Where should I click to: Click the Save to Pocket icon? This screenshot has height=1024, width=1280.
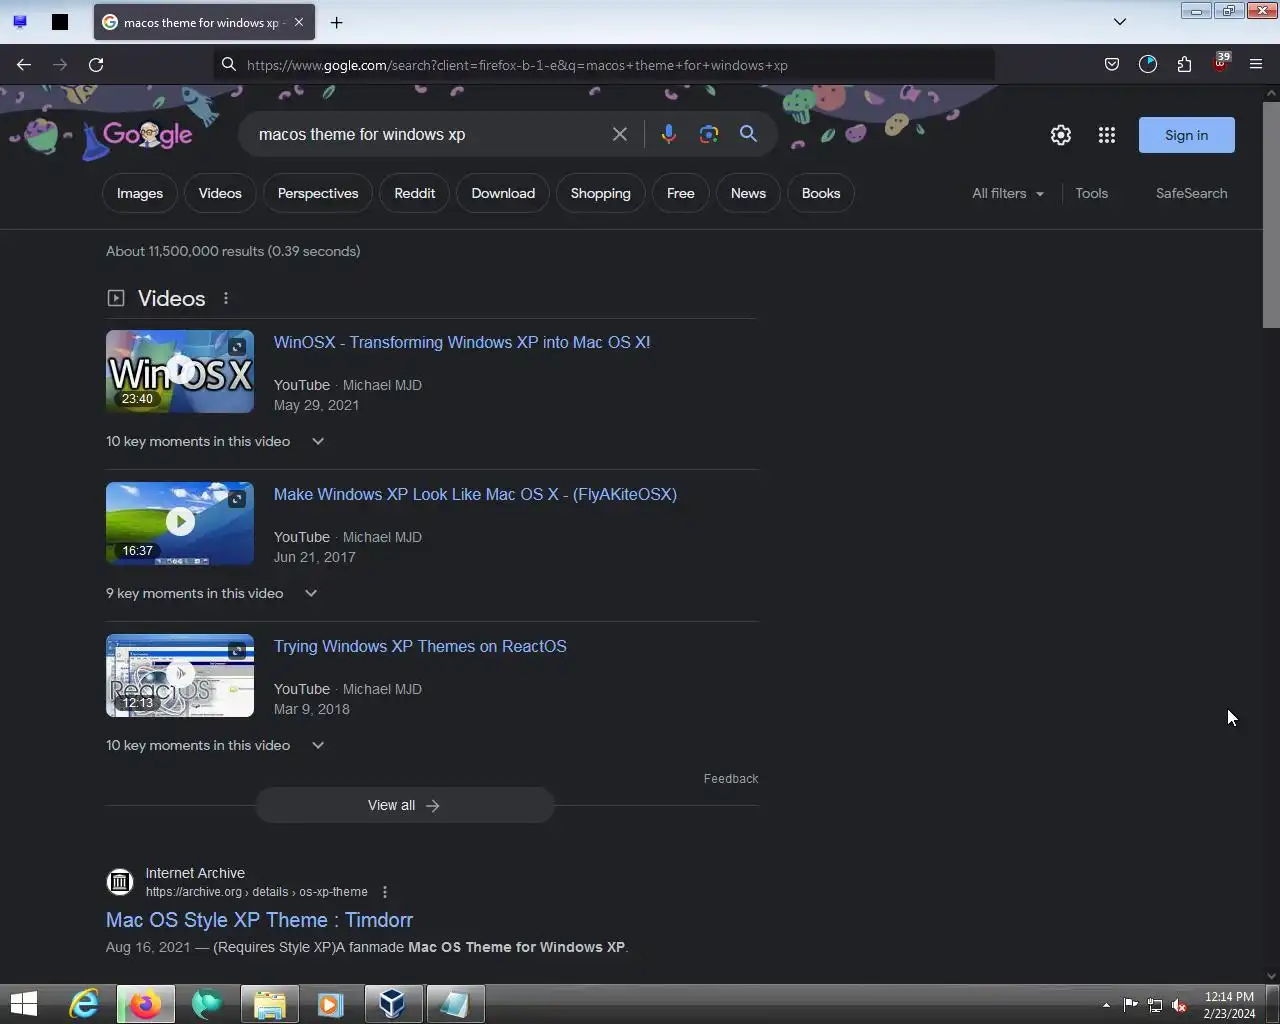pos(1112,65)
